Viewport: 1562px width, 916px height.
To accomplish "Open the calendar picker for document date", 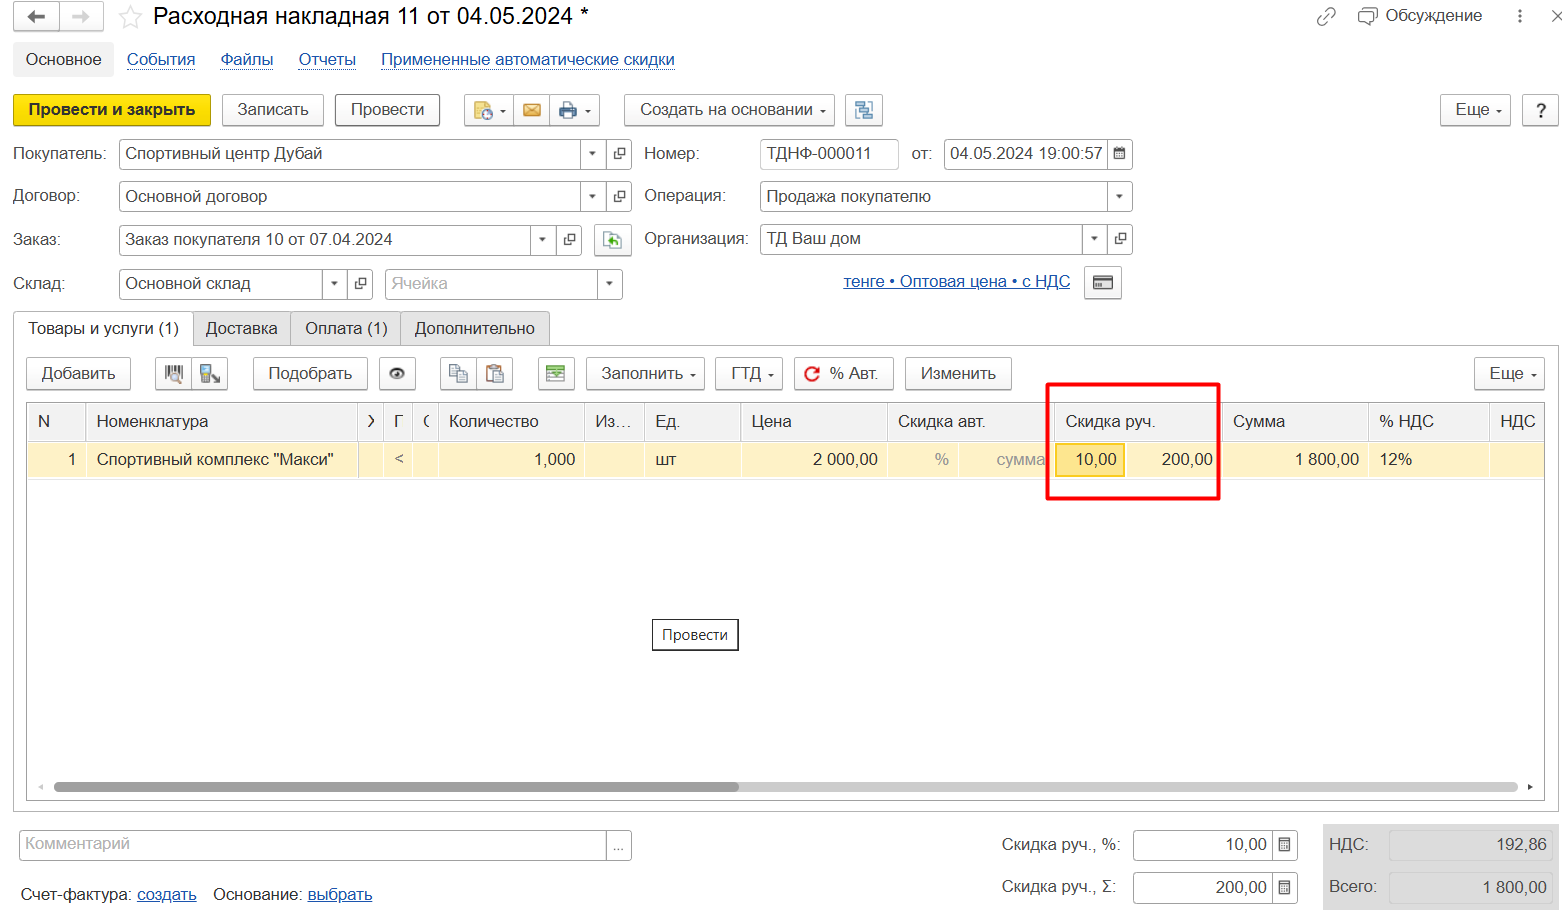I will 1120,154.
